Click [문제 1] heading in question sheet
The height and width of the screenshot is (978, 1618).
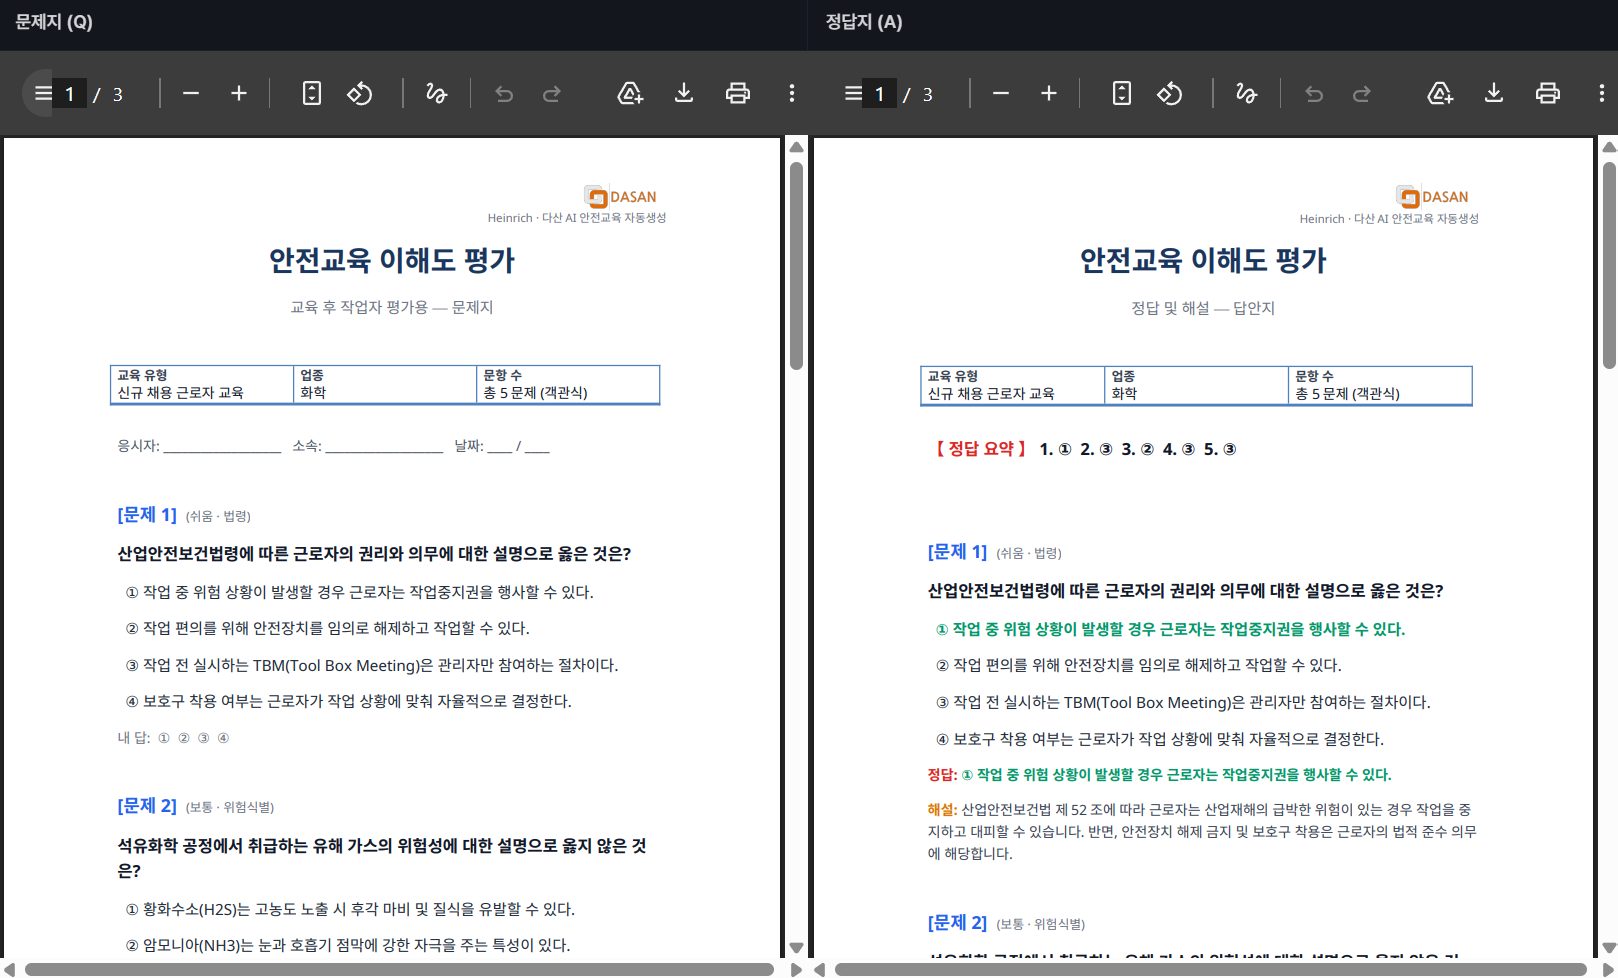147,515
